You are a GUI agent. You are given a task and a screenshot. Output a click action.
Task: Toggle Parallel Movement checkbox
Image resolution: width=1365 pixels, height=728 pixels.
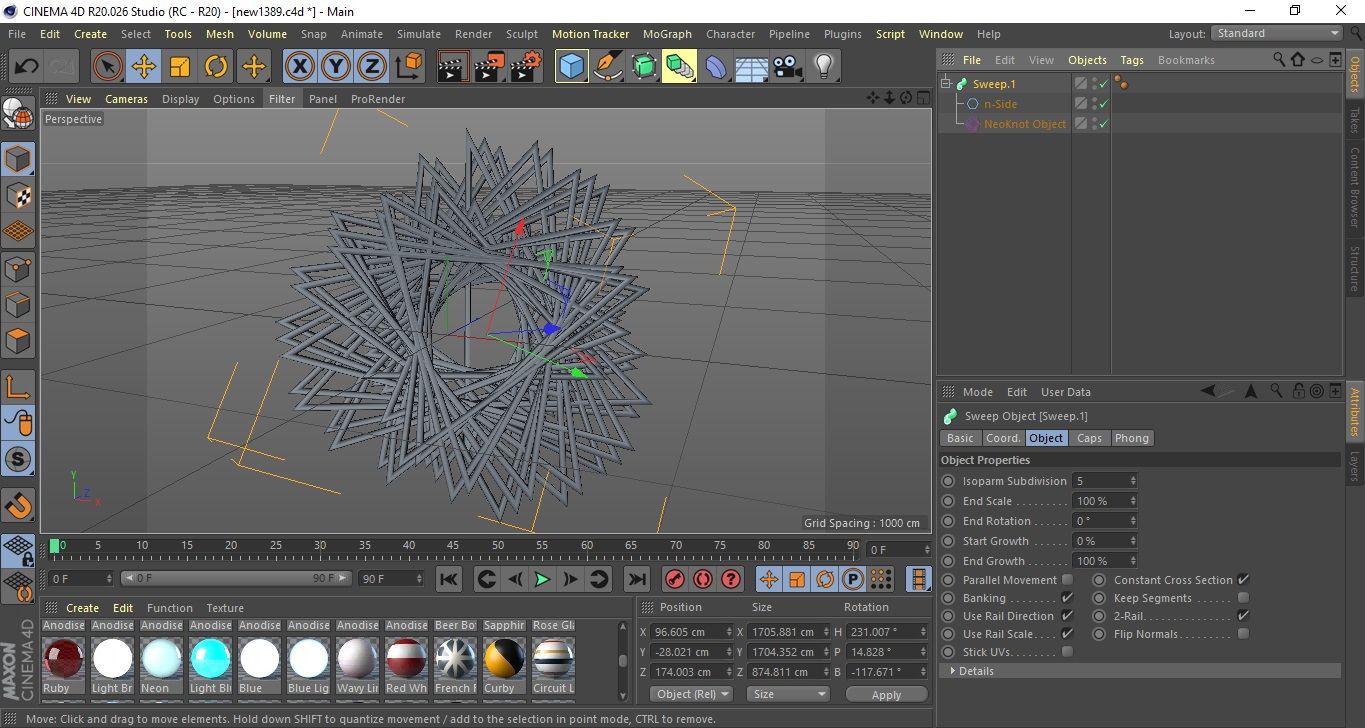[x=1067, y=580]
